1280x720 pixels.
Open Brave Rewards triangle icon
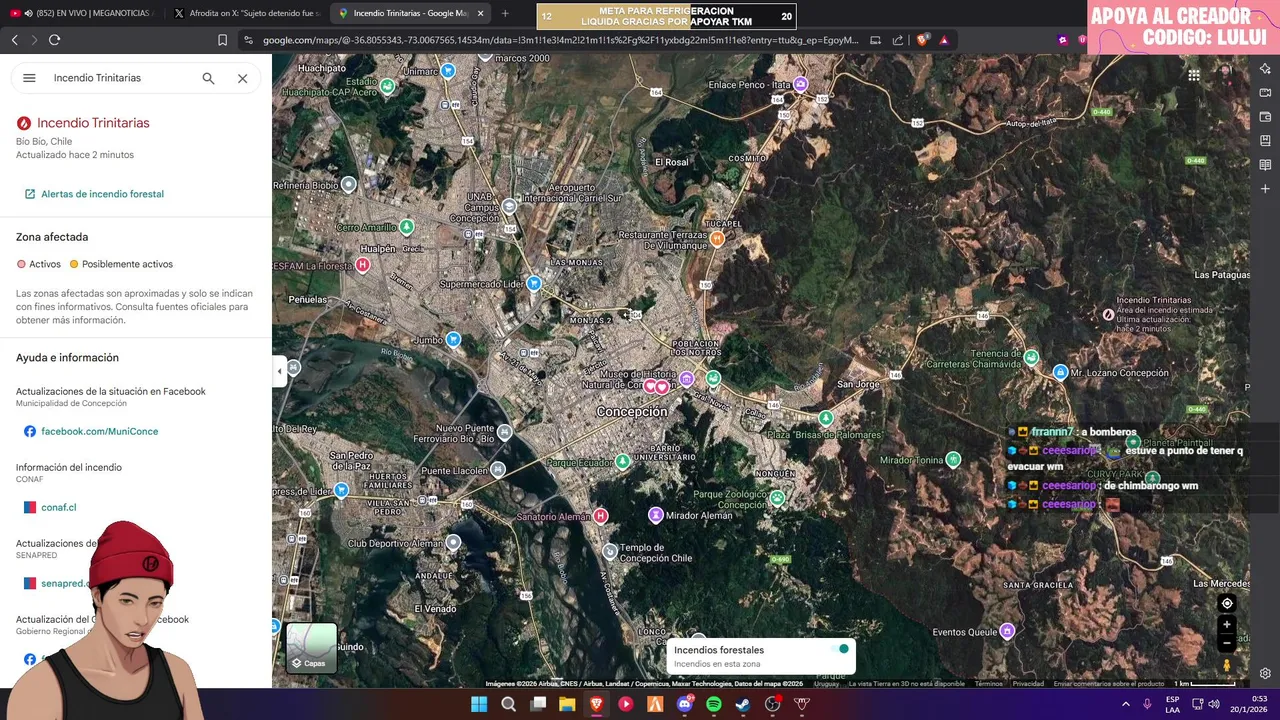944,40
